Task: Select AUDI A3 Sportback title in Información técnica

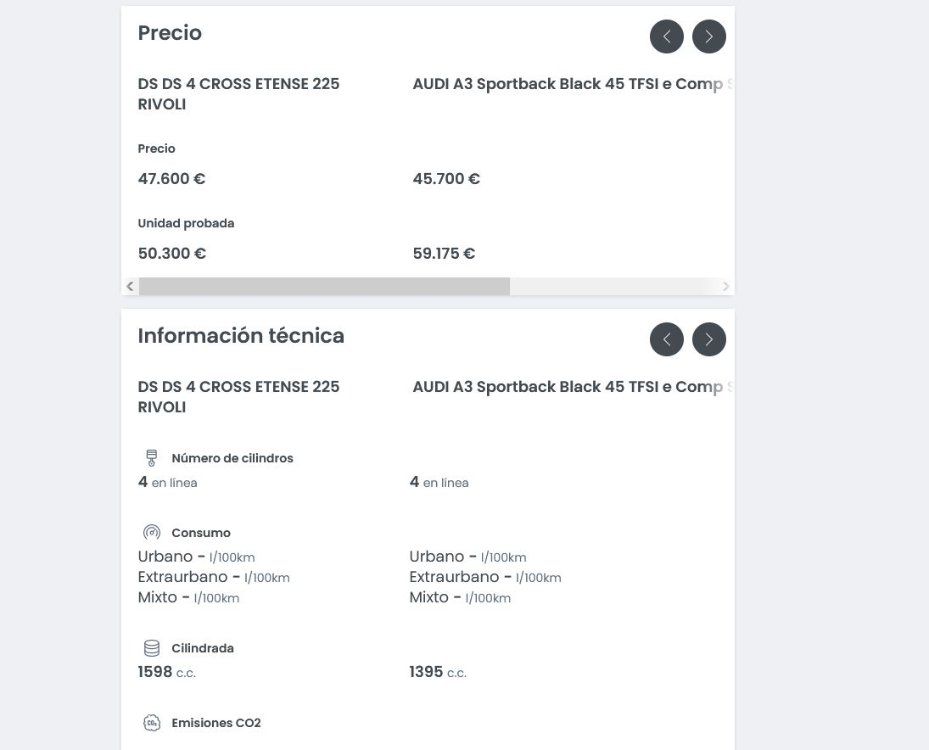Action: point(572,387)
